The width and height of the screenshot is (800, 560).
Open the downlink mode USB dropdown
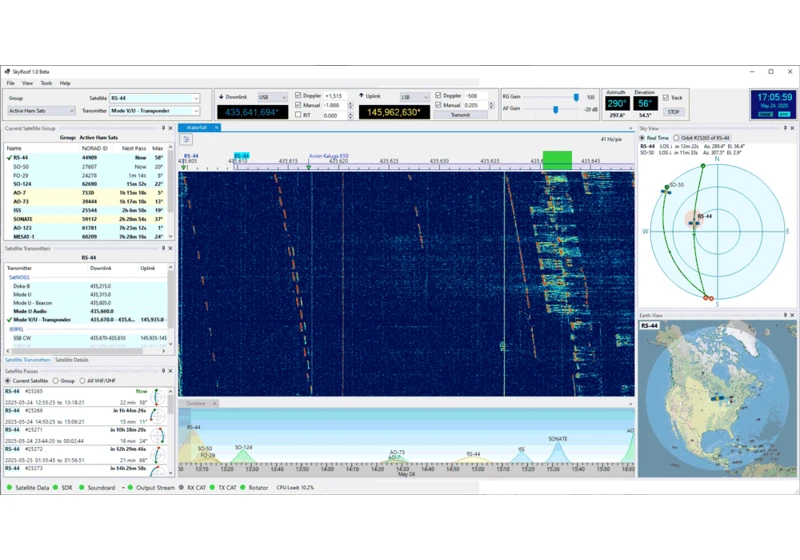(272, 97)
